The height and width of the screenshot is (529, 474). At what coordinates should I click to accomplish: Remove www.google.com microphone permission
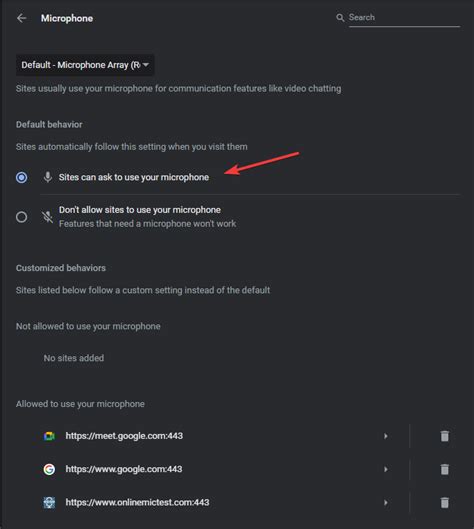(x=445, y=469)
